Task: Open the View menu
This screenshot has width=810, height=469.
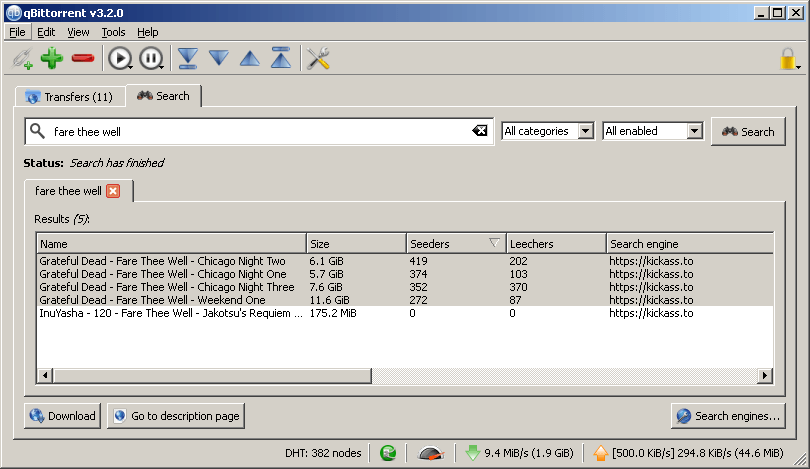Action: (78, 32)
